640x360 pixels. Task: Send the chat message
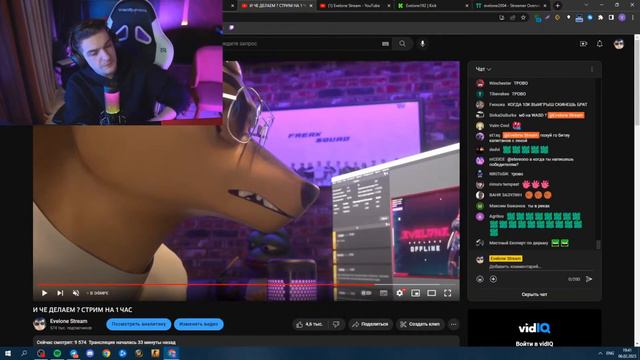click(x=589, y=279)
